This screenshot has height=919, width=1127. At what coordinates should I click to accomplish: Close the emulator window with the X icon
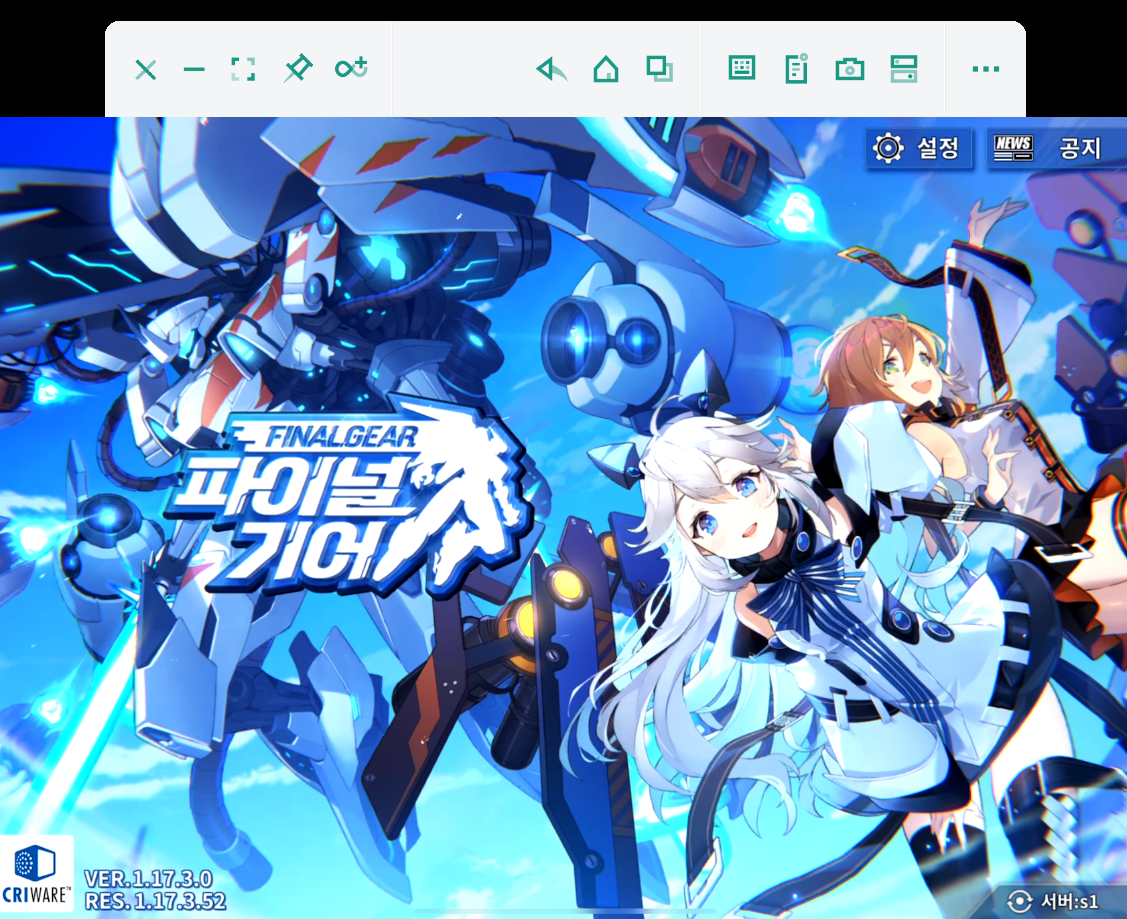tap(146, 70)
